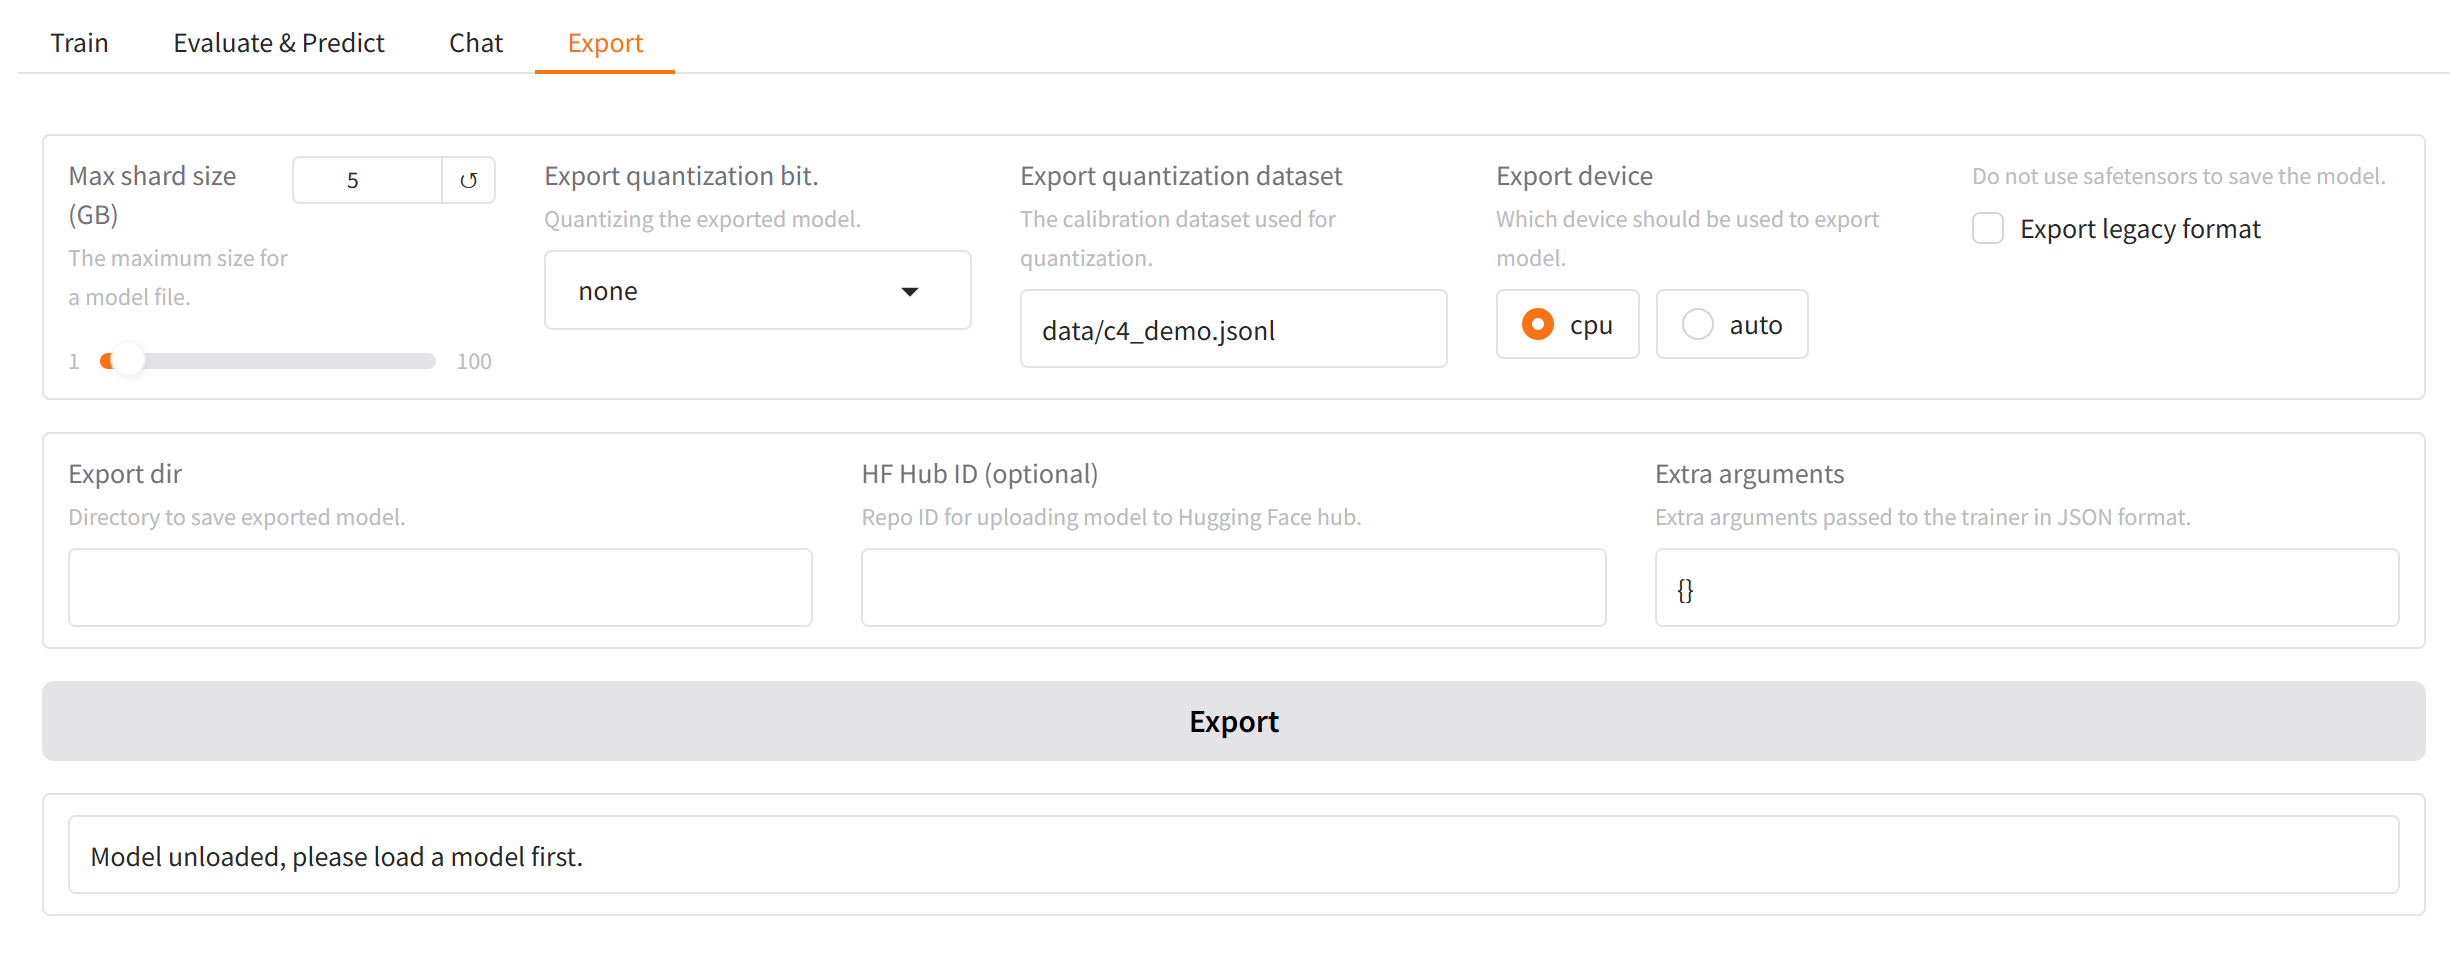Click the Max shard size slider handle
This screenshot has width=2451, height=962.
(127, 361)
